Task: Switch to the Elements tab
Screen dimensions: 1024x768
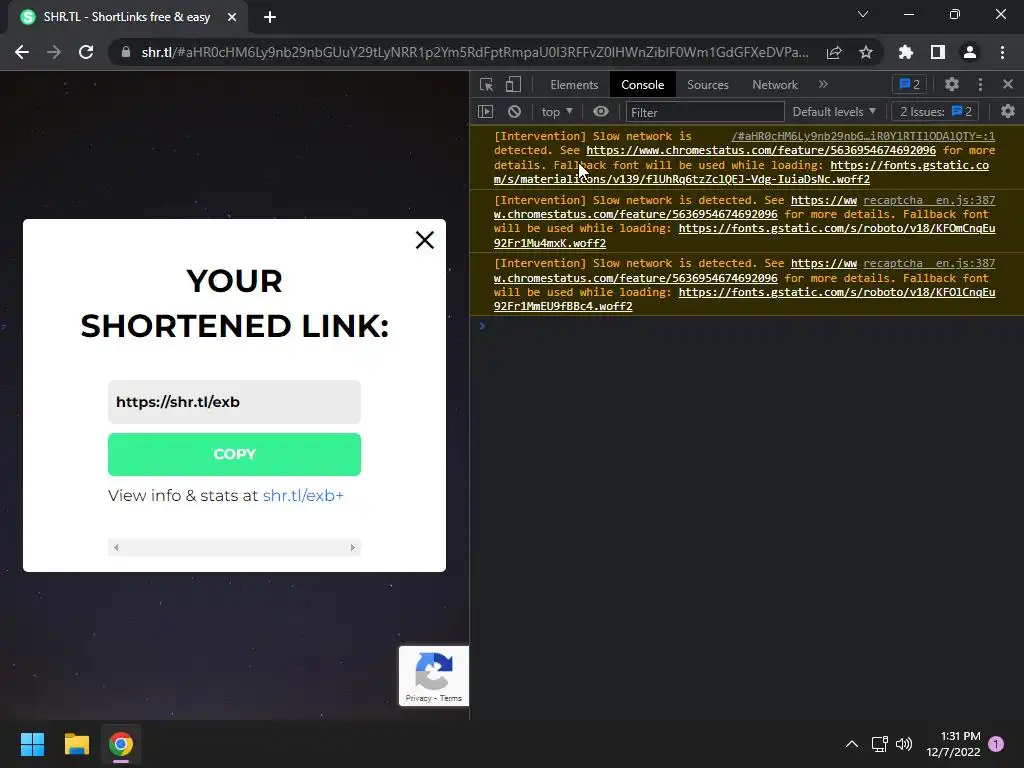Action: pos(574,85)
